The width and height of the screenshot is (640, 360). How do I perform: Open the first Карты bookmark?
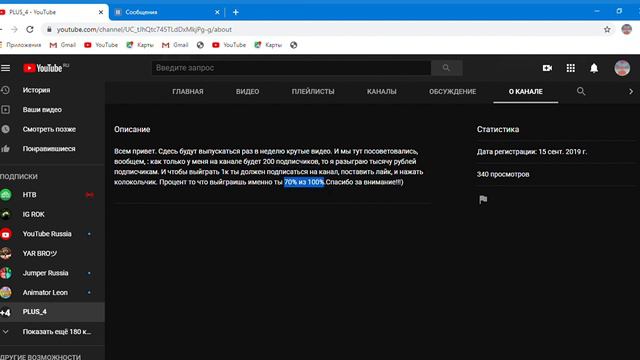[x=140, y=45]
